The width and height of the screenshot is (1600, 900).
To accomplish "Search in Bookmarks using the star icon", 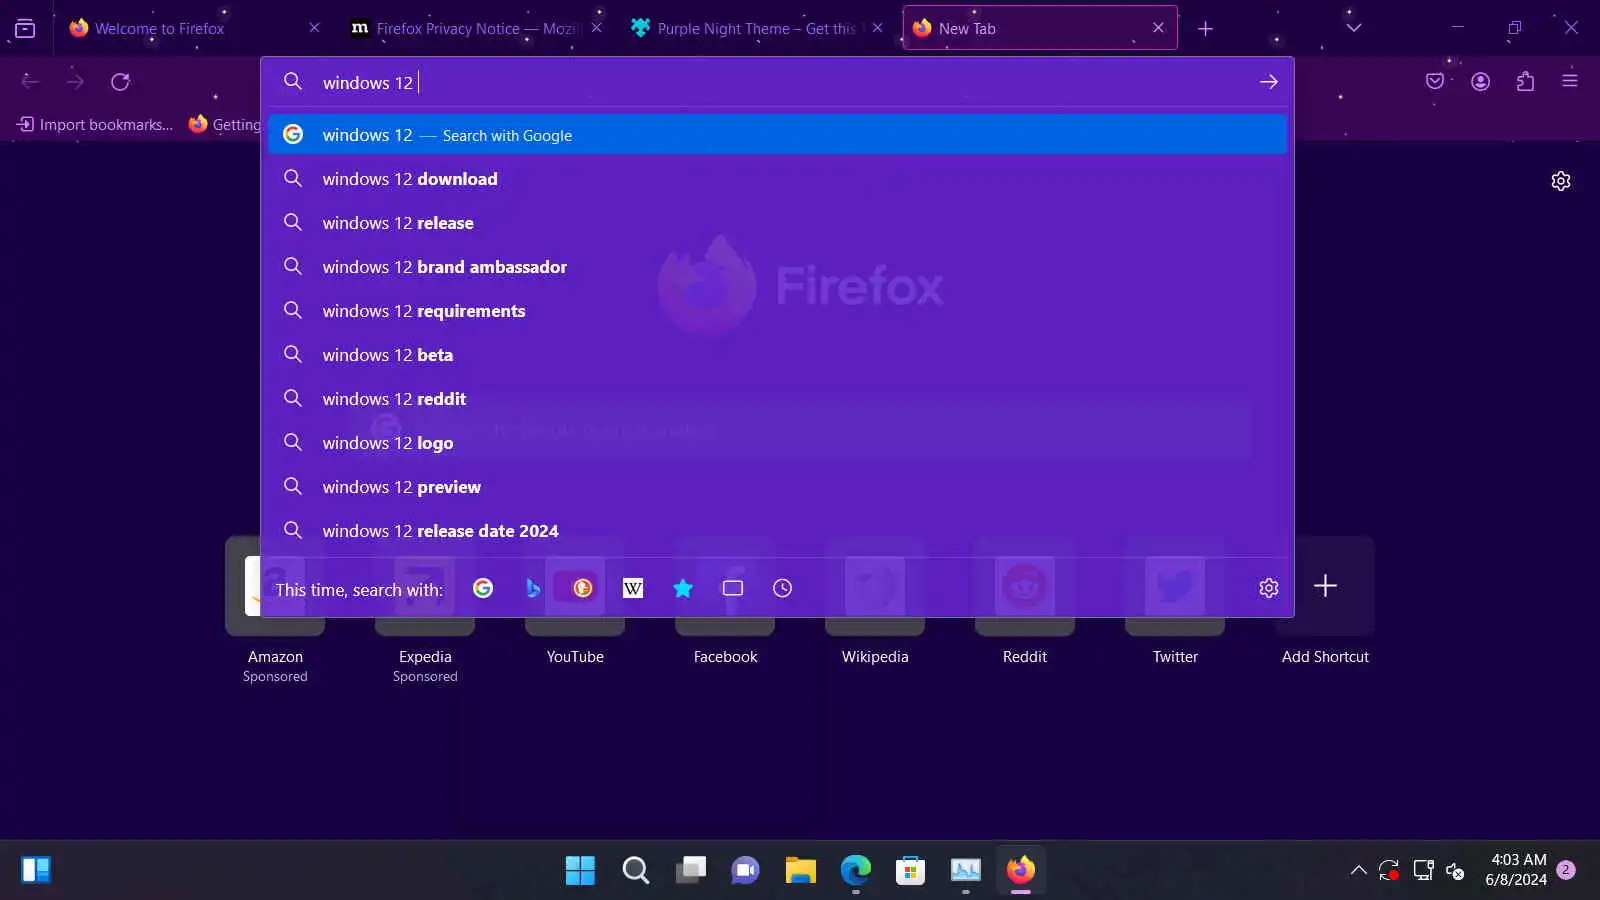I will tap(683, 588).
